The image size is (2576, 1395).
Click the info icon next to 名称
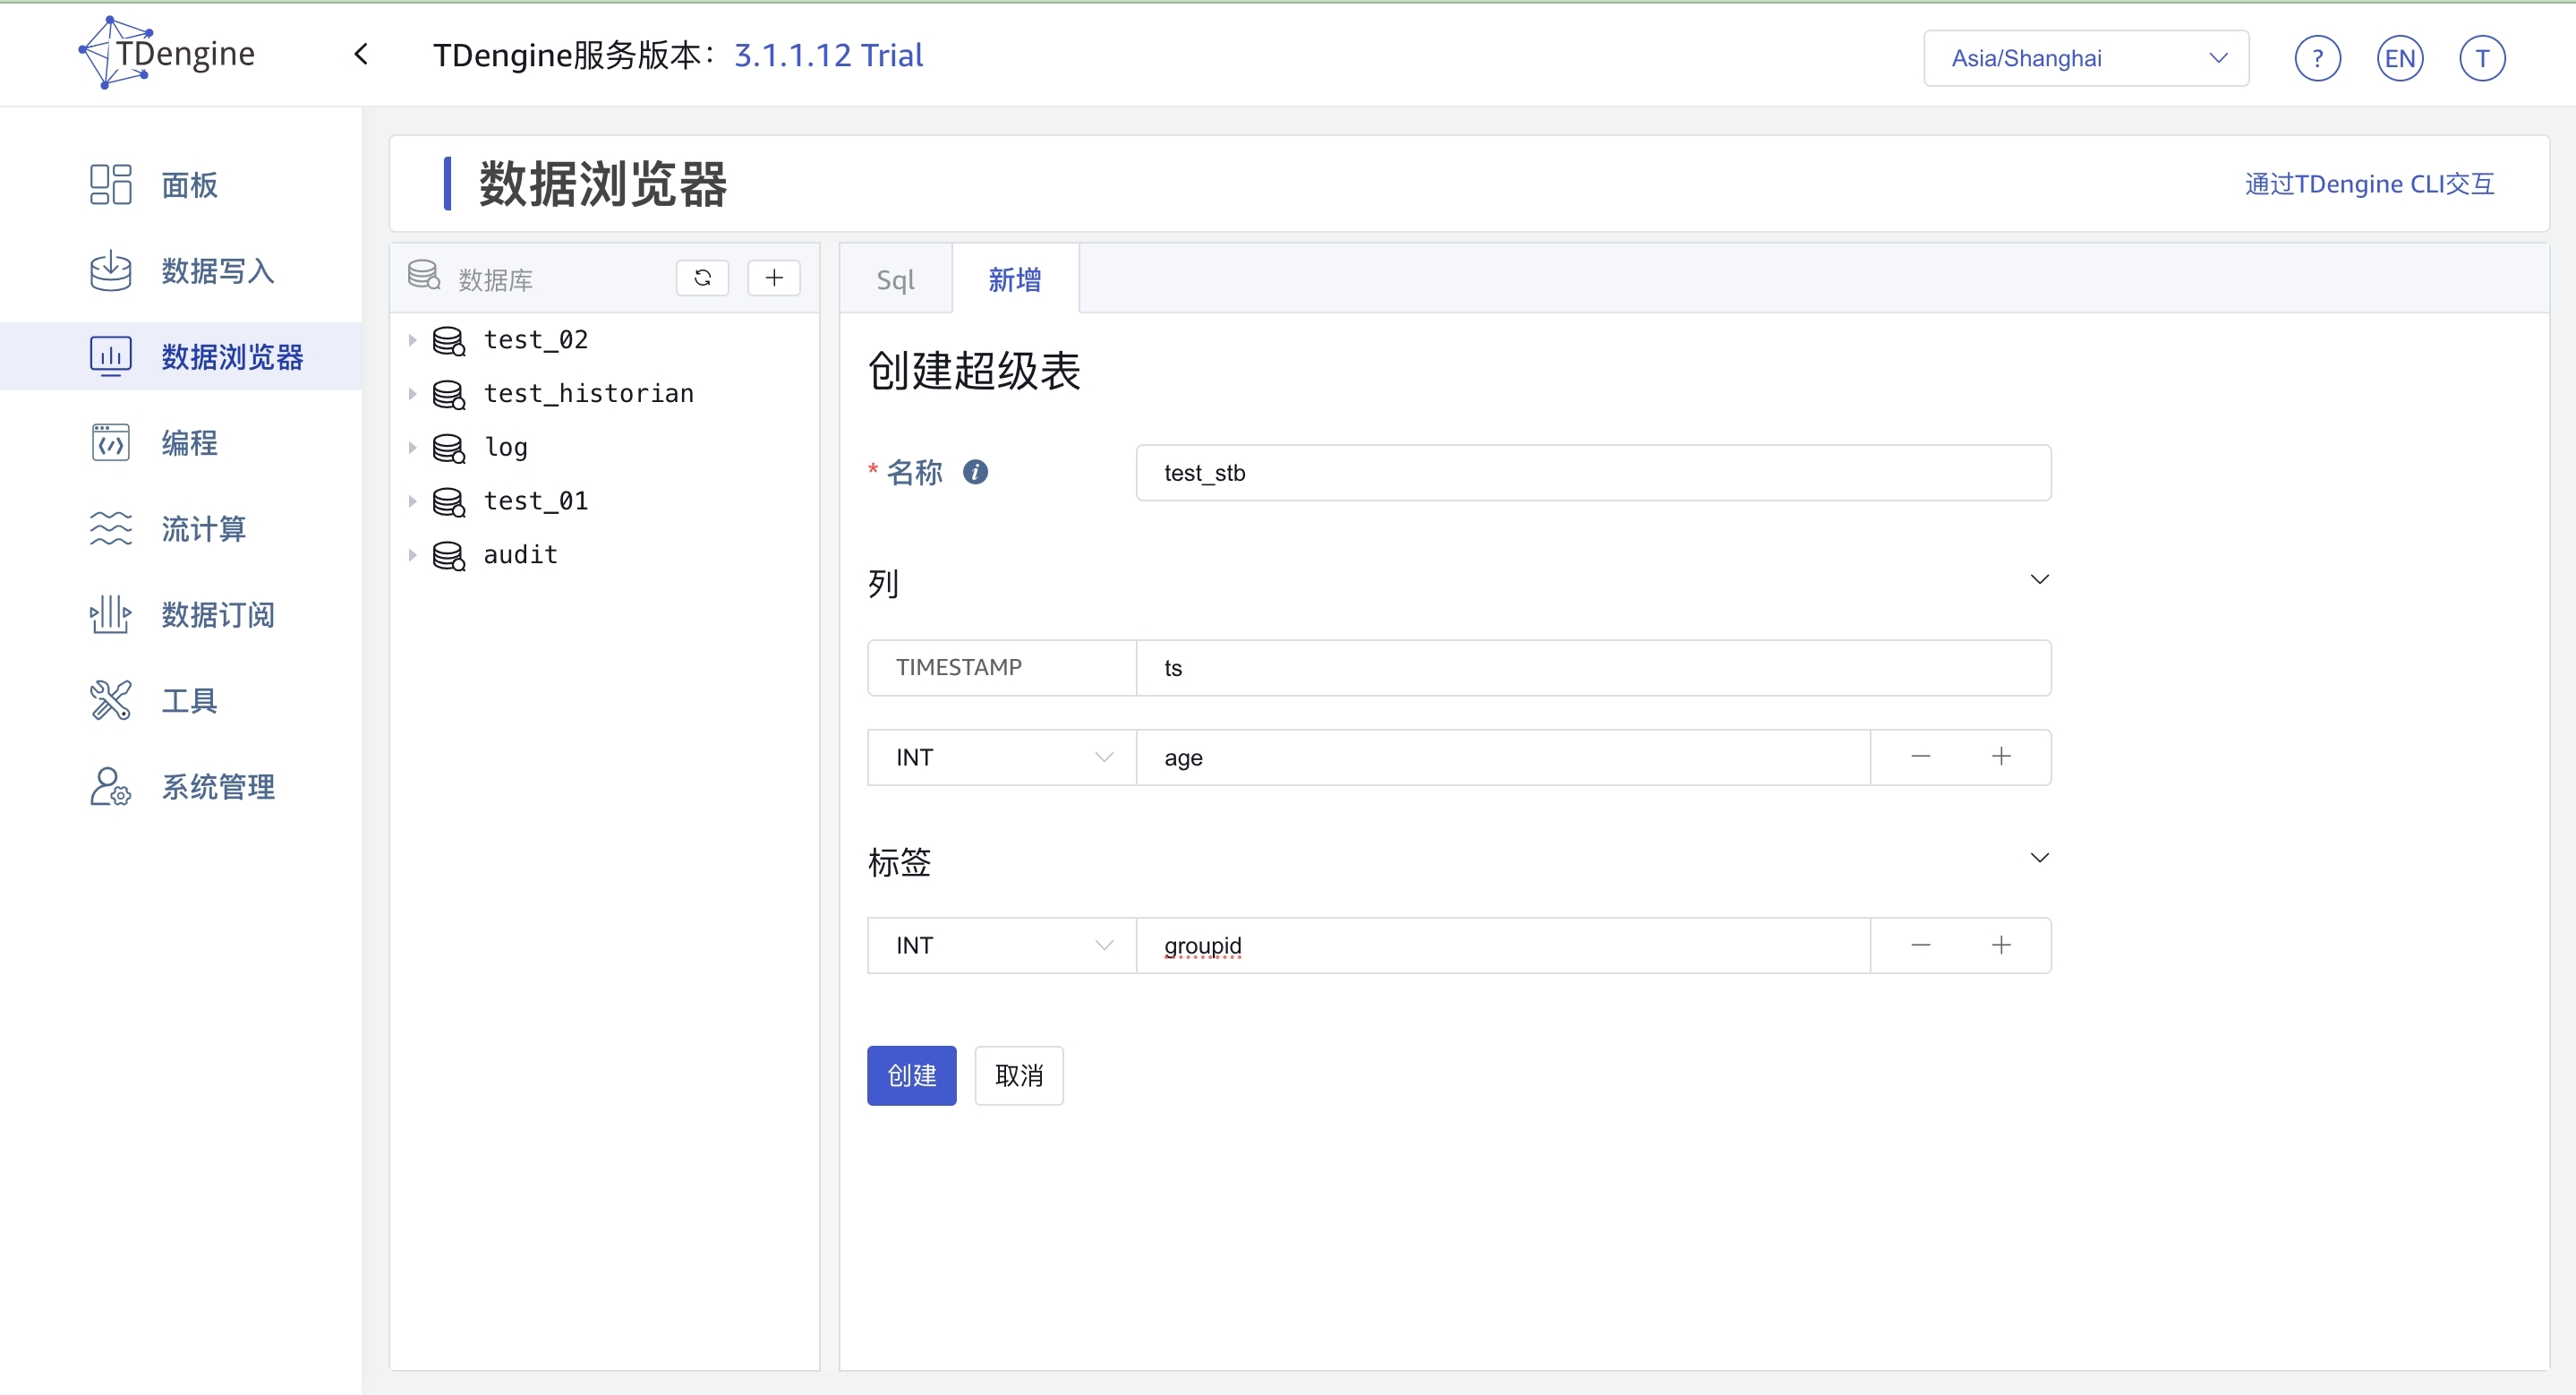tap(975, 472)
